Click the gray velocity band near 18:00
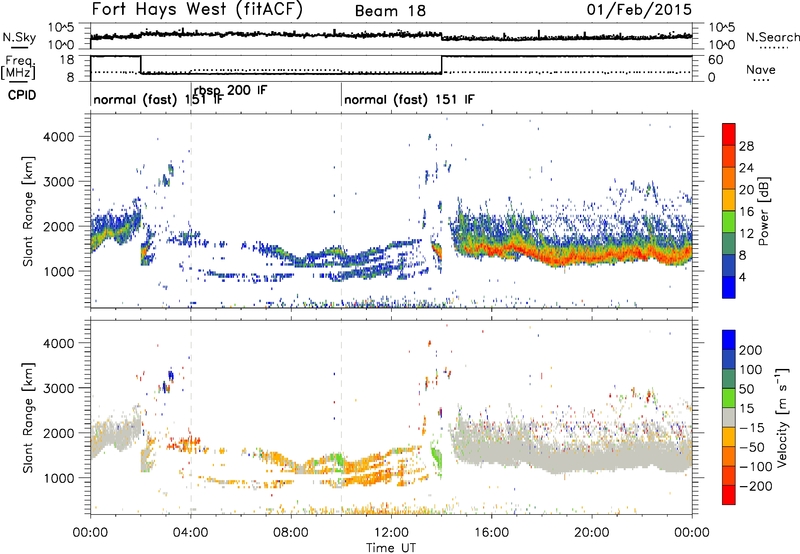 coord(542,457)
